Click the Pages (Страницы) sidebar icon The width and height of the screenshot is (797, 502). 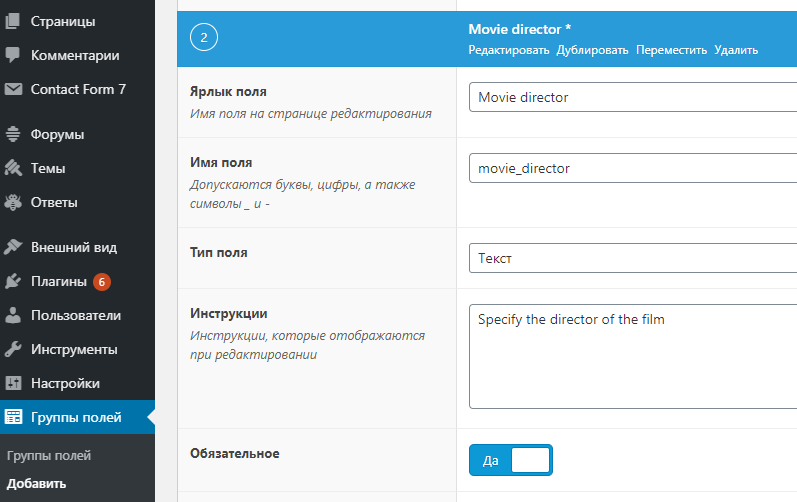pyautogui.click(x=13, y=21)
